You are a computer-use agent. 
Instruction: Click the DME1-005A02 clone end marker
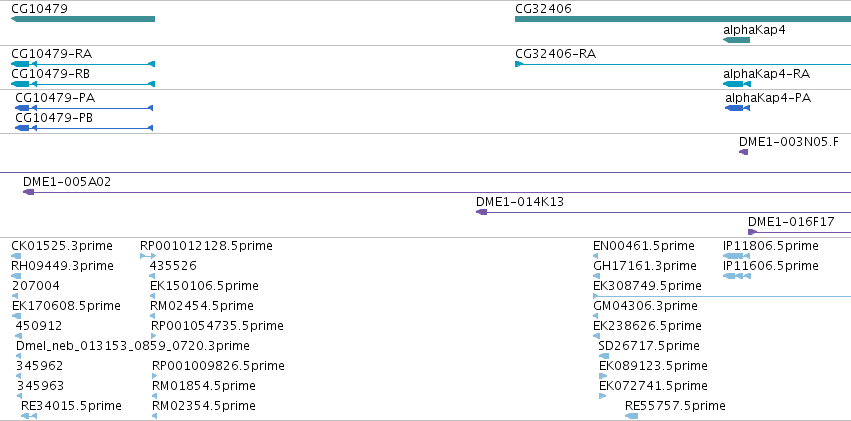click(29, 192)
